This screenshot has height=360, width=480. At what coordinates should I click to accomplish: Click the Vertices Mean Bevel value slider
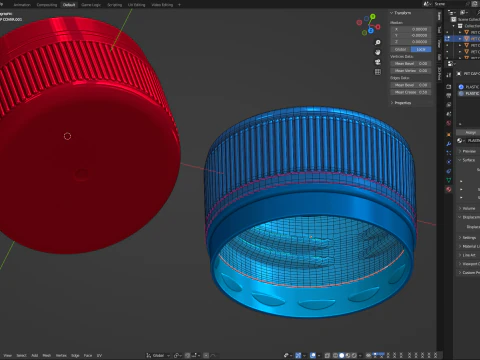click(x=411, y=63)
